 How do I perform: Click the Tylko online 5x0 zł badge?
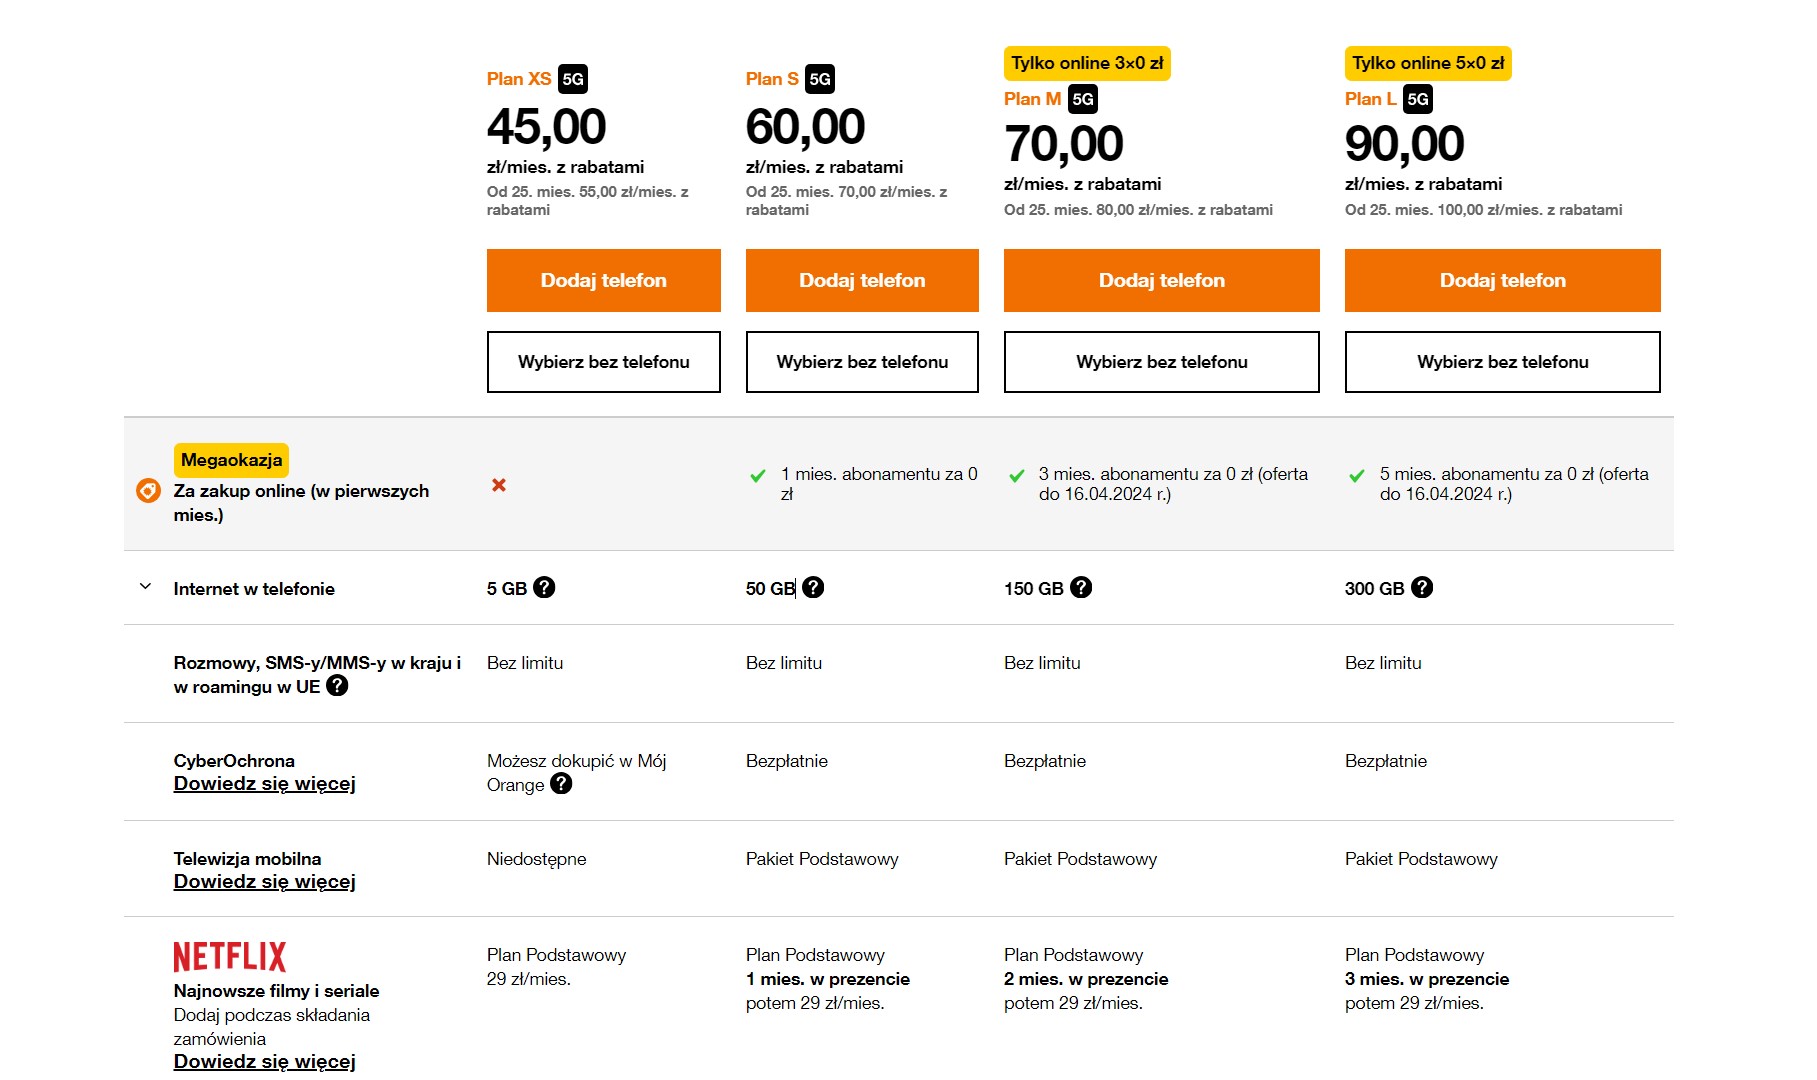(1428, 63)
